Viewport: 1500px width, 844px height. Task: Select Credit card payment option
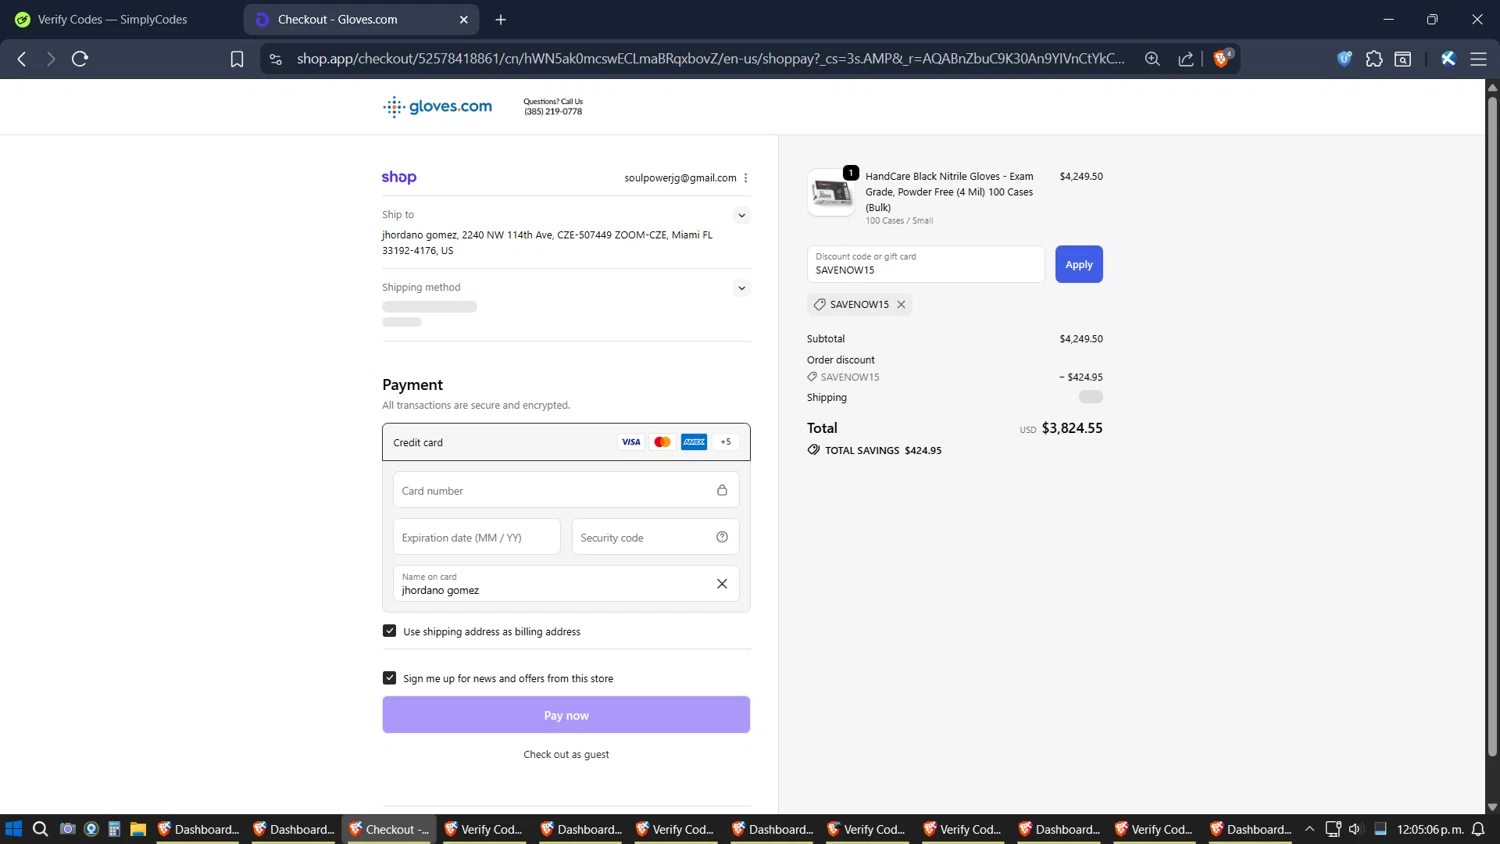tap(566, 442)
